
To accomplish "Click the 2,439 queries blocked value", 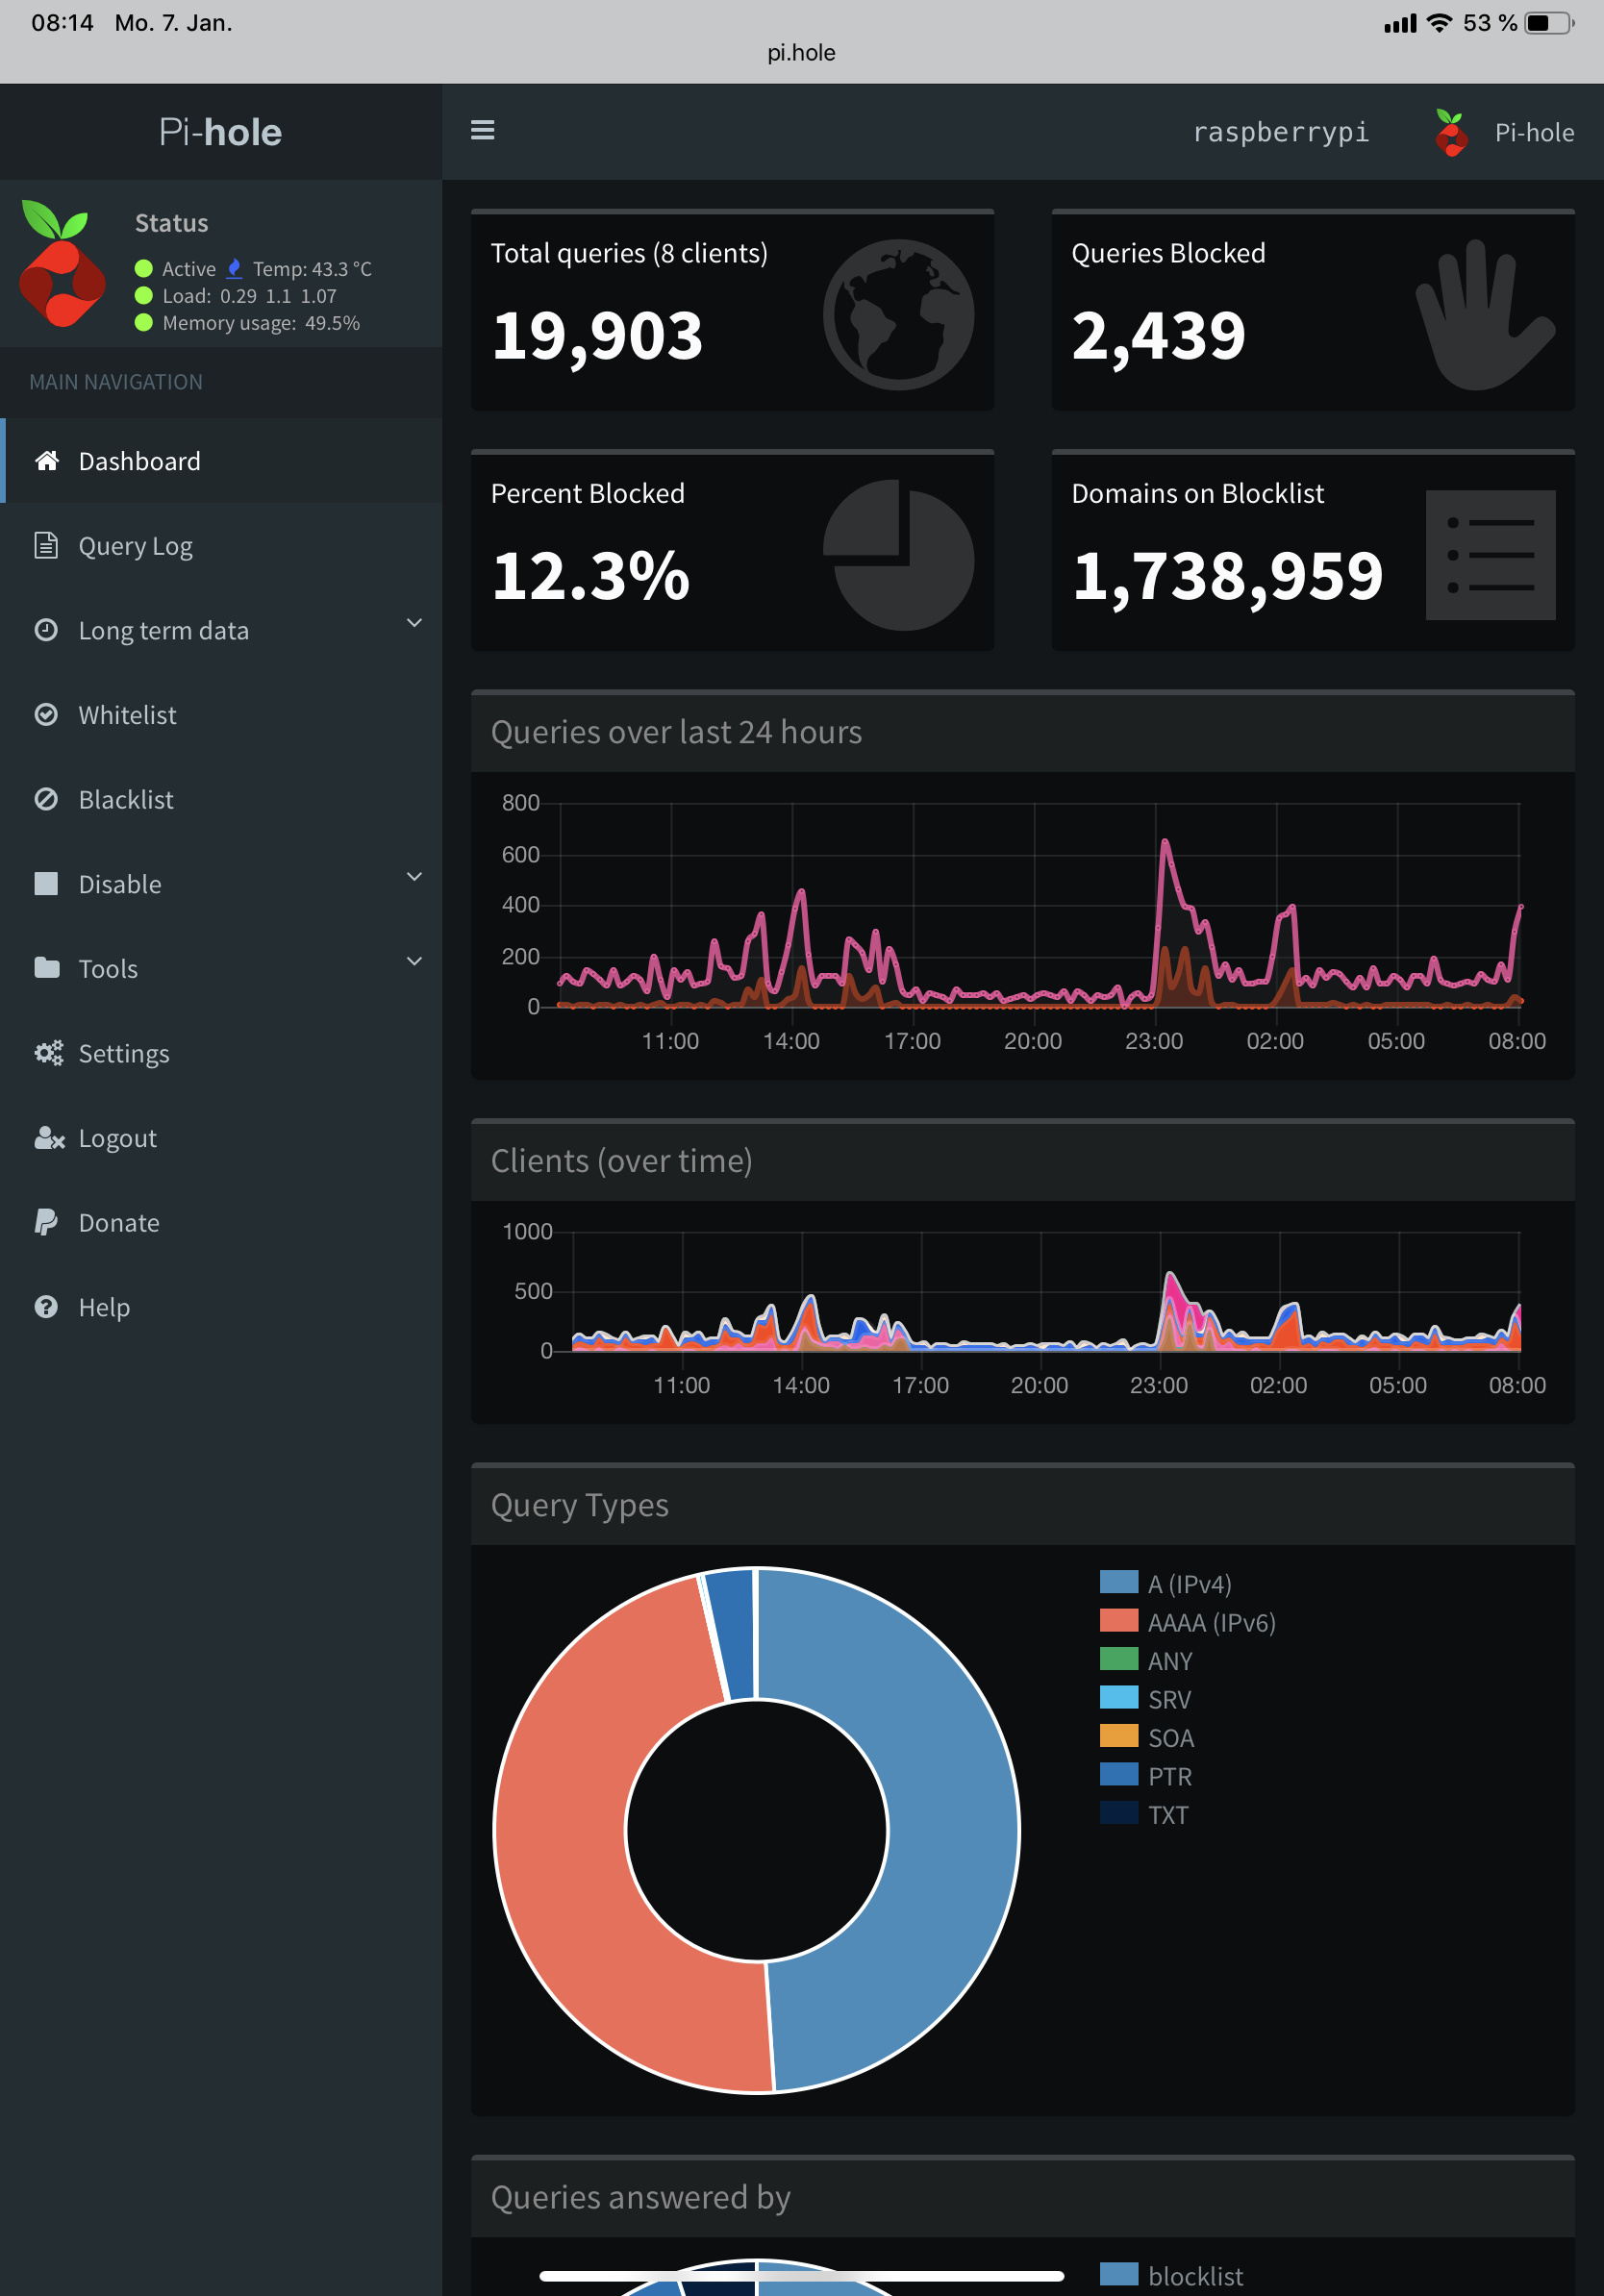I will (x=1158, y=335).
